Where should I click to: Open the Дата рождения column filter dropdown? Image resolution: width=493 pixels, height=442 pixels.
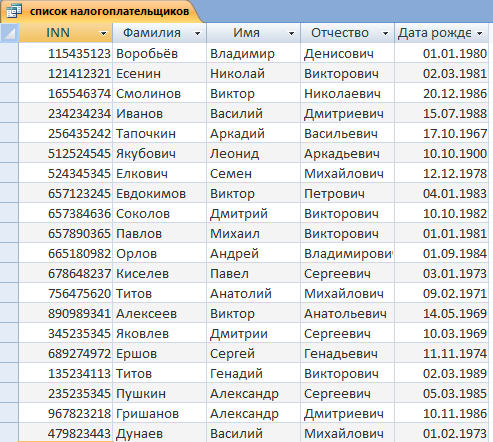coord(480,33)
